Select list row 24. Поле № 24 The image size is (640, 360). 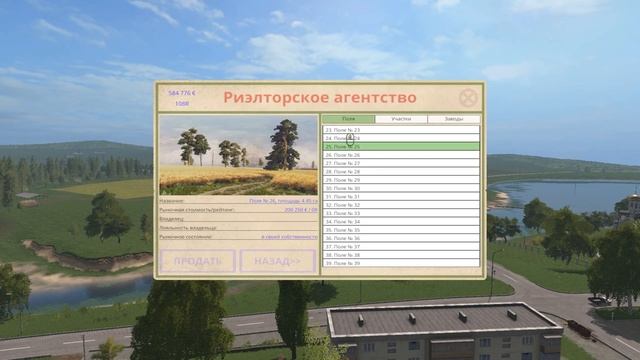click(401, 138)
